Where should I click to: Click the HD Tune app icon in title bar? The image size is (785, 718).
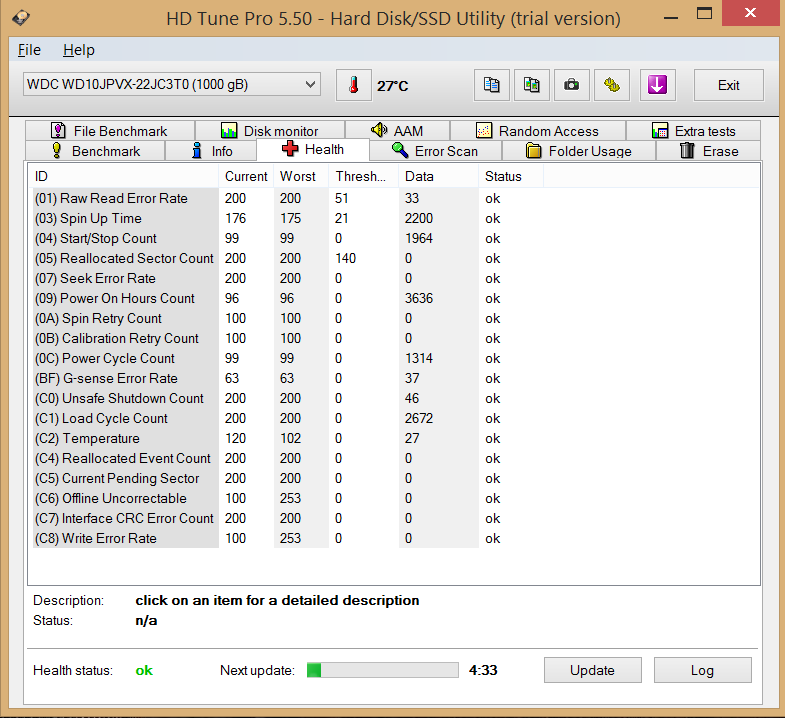pyautogui.click(x=21, y=18)
